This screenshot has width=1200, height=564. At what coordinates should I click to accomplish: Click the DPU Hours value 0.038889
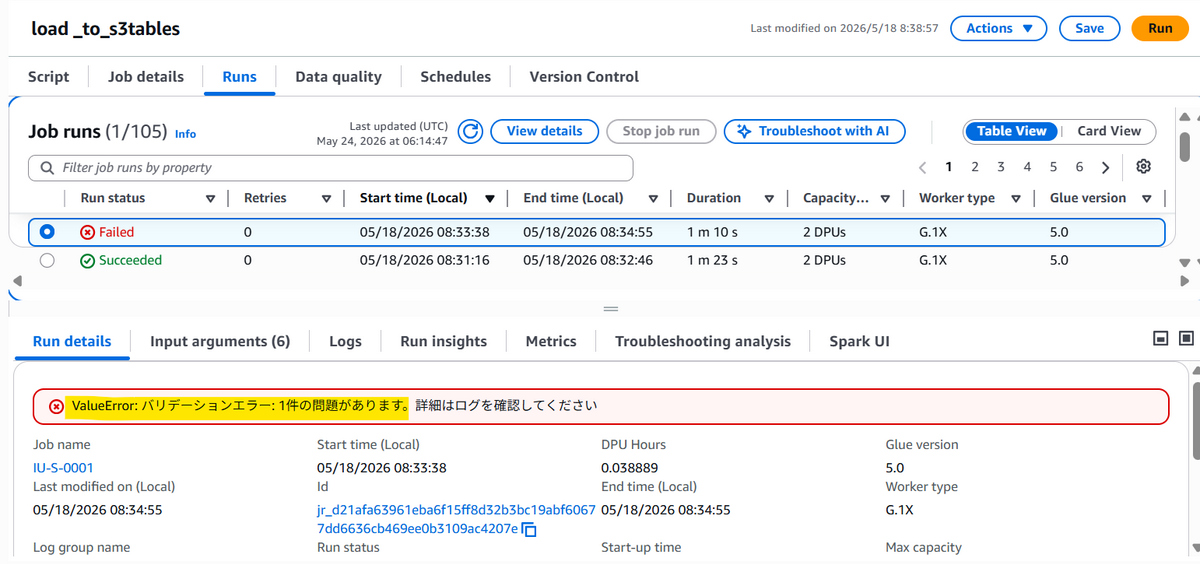pos(630,467)
